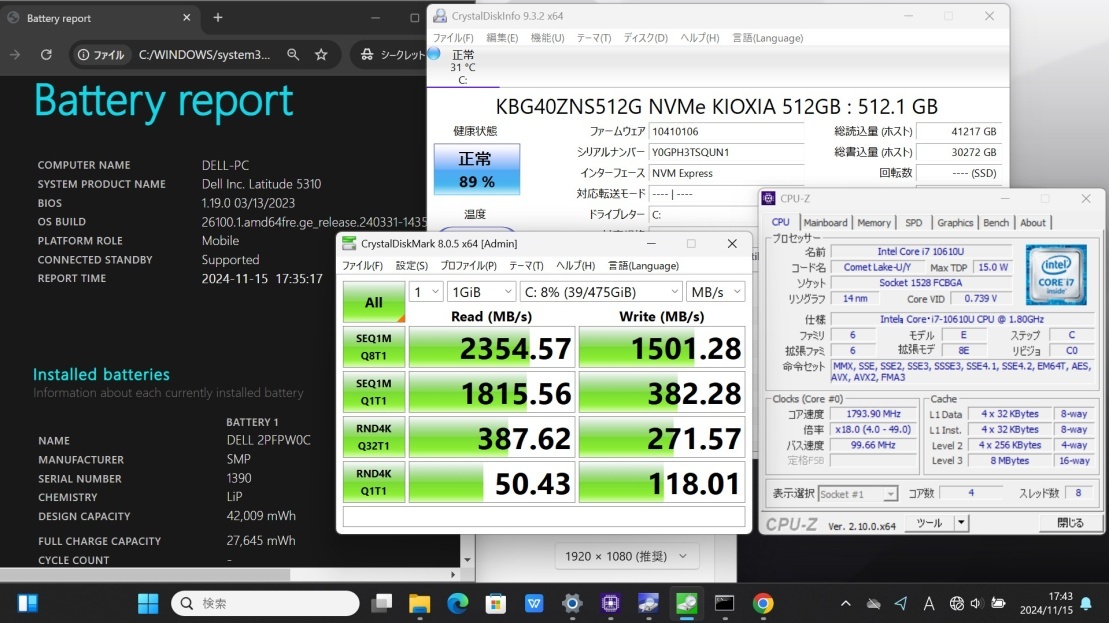
Task: Run the RND4K Q32T1 test
Action: [x=373, y=438]
